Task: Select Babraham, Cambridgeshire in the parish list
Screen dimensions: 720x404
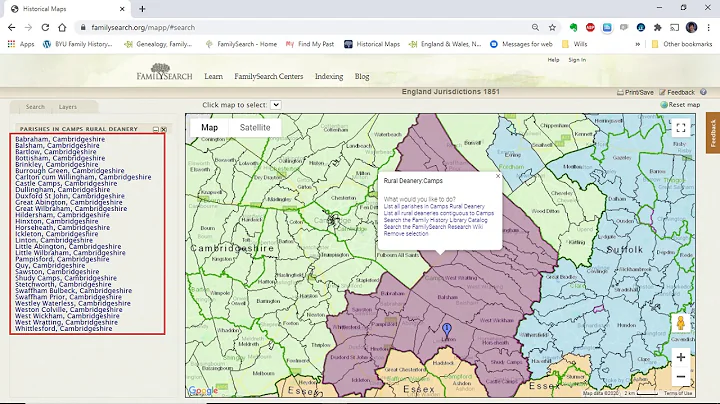Action: click(x=60, y=139)
